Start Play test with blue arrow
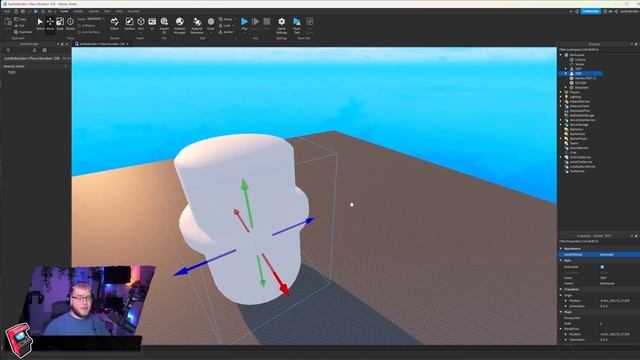 244,22
